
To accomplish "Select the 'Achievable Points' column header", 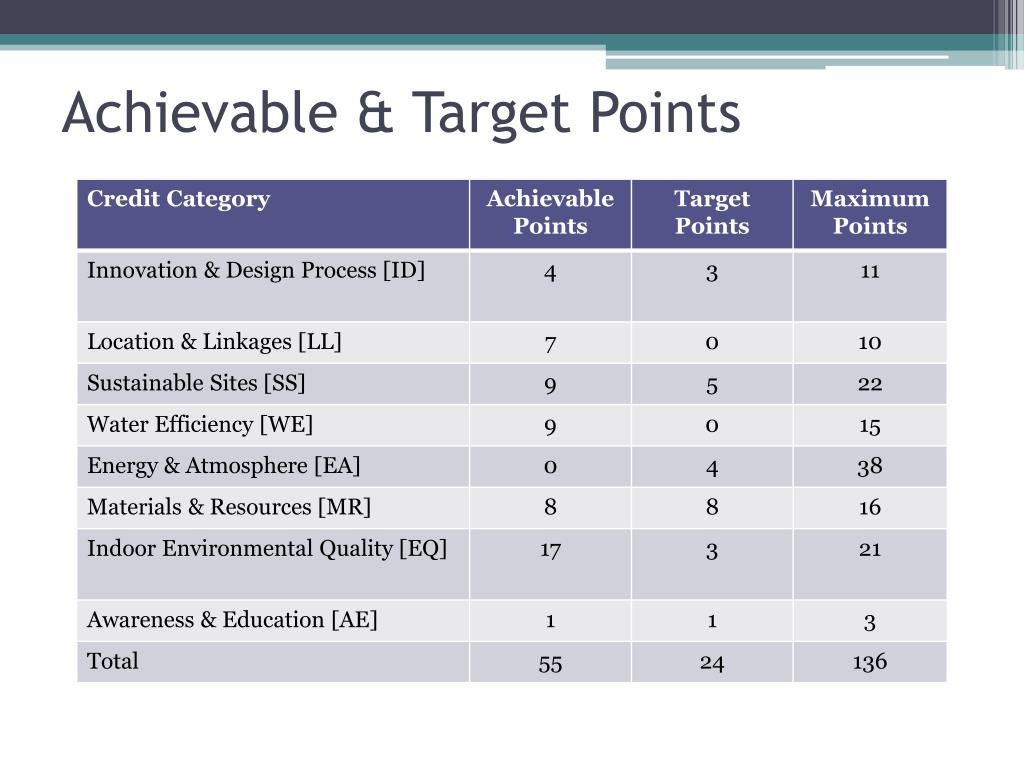I will pyautogui.click(x=550, y=212).
